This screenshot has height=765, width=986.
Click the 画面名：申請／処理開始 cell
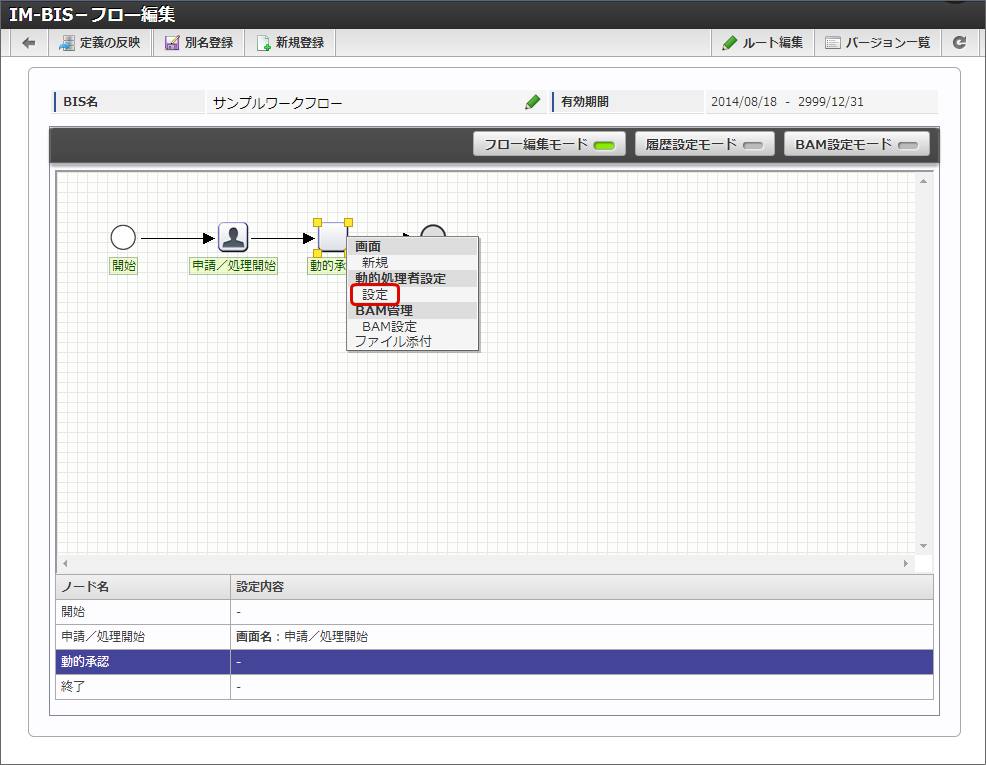[x=582, y=637]
